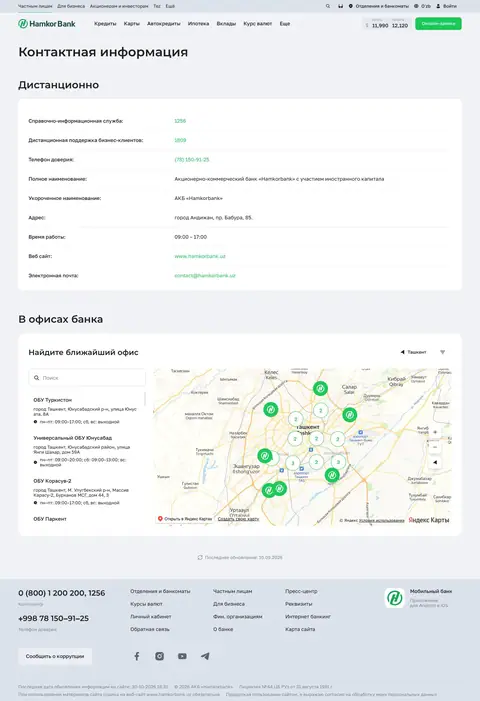Open the Ипотека menu
The image size is (480, 701).
click(x=198, y=24)
